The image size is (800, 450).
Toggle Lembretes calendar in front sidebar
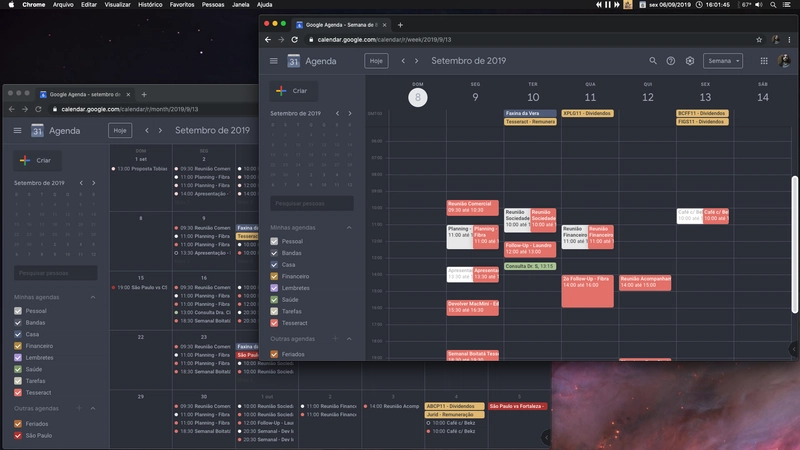point(274,288)
